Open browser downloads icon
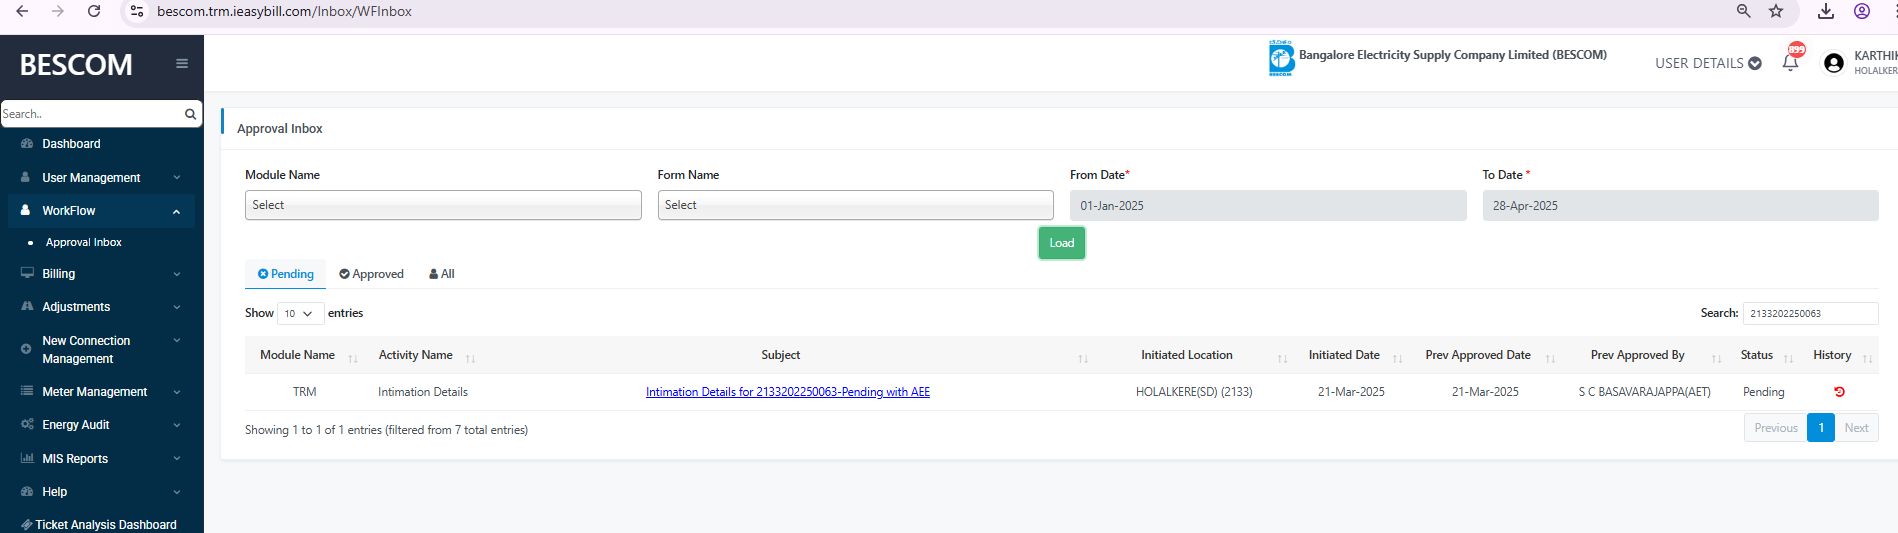This screenshot has height=533, width=1898. pos(1826,11)
